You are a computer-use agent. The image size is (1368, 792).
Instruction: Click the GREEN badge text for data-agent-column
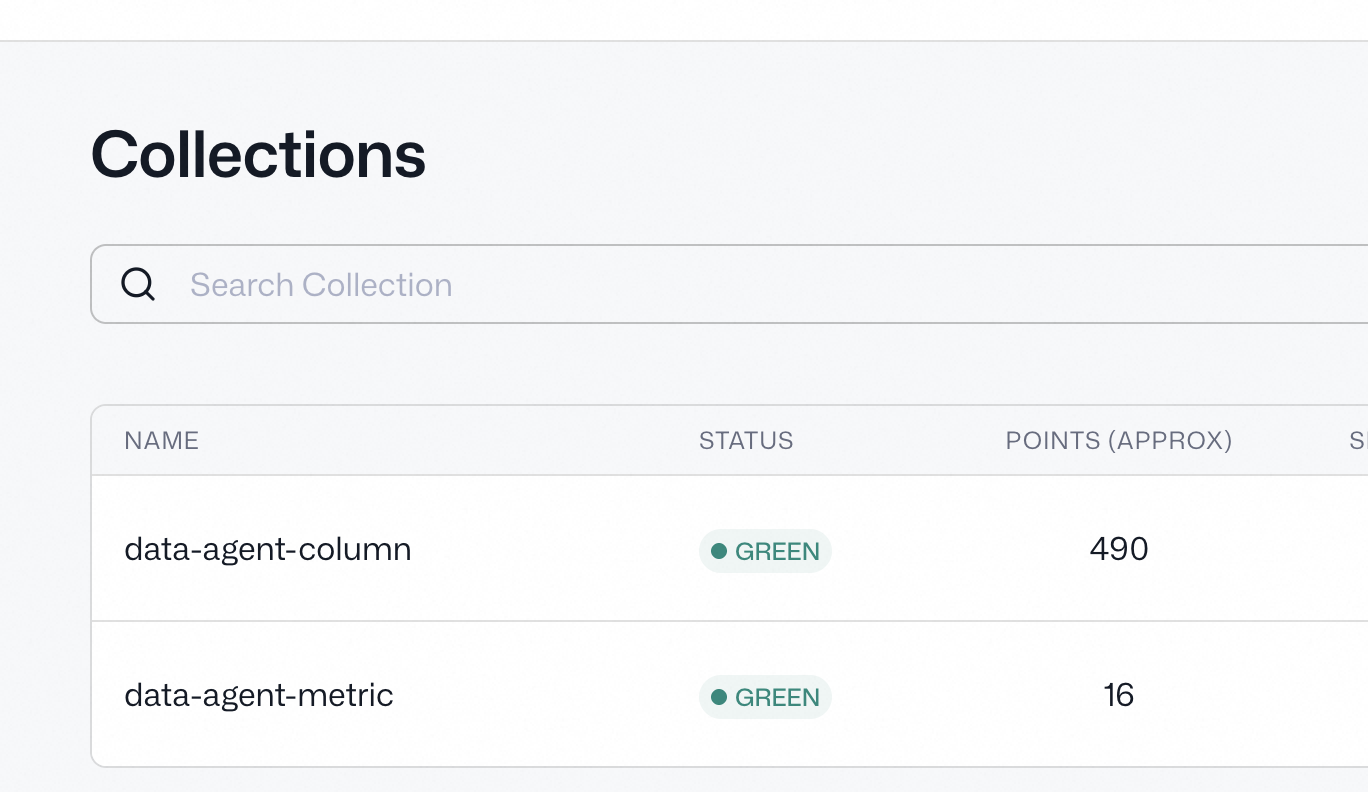[777, 551]
